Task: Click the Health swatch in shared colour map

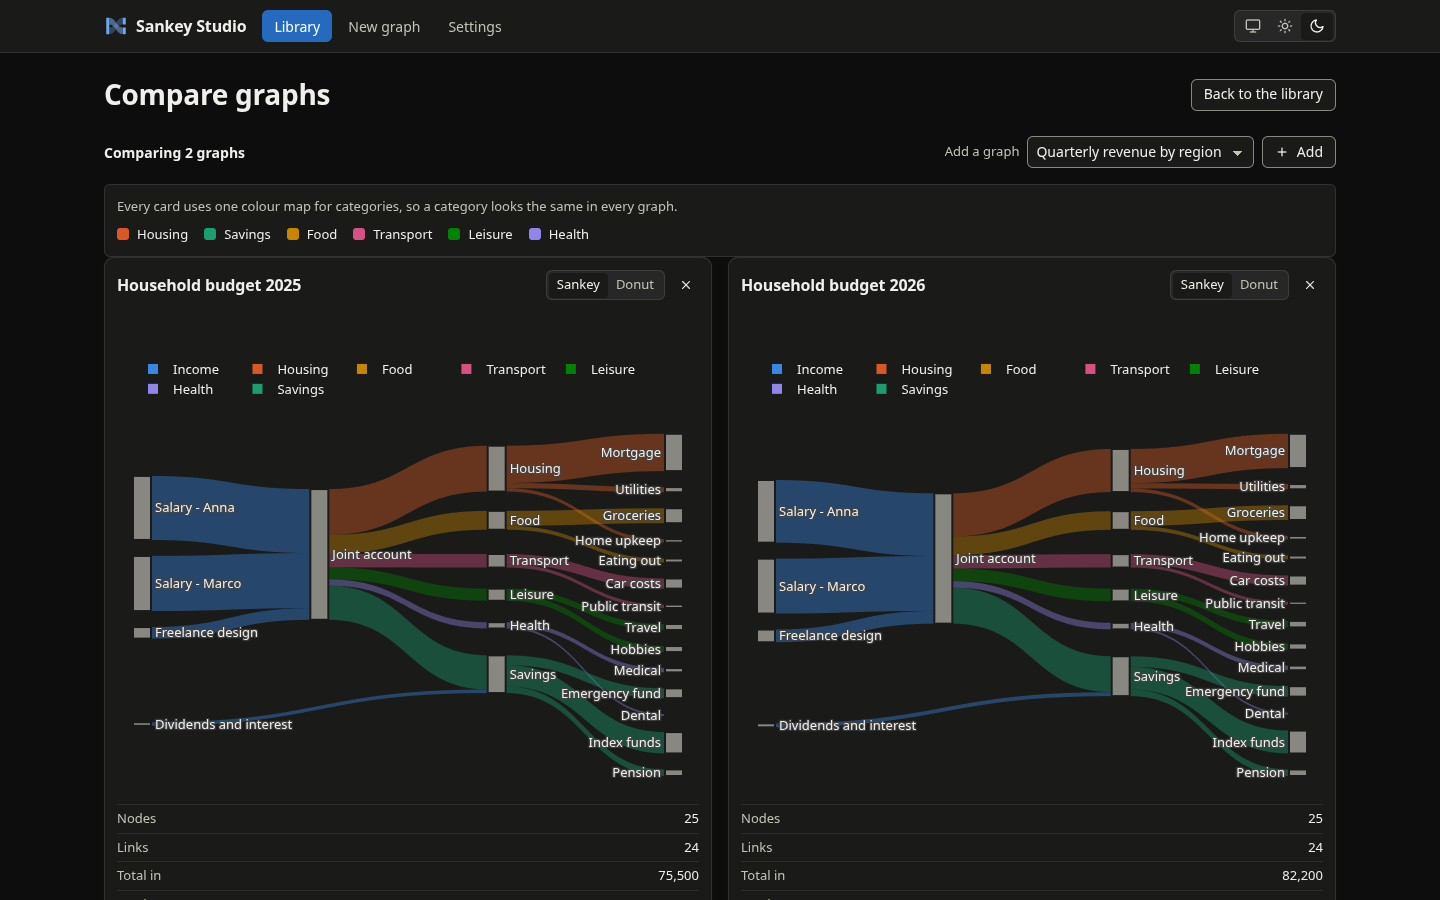Action: [x=535, y=234]
